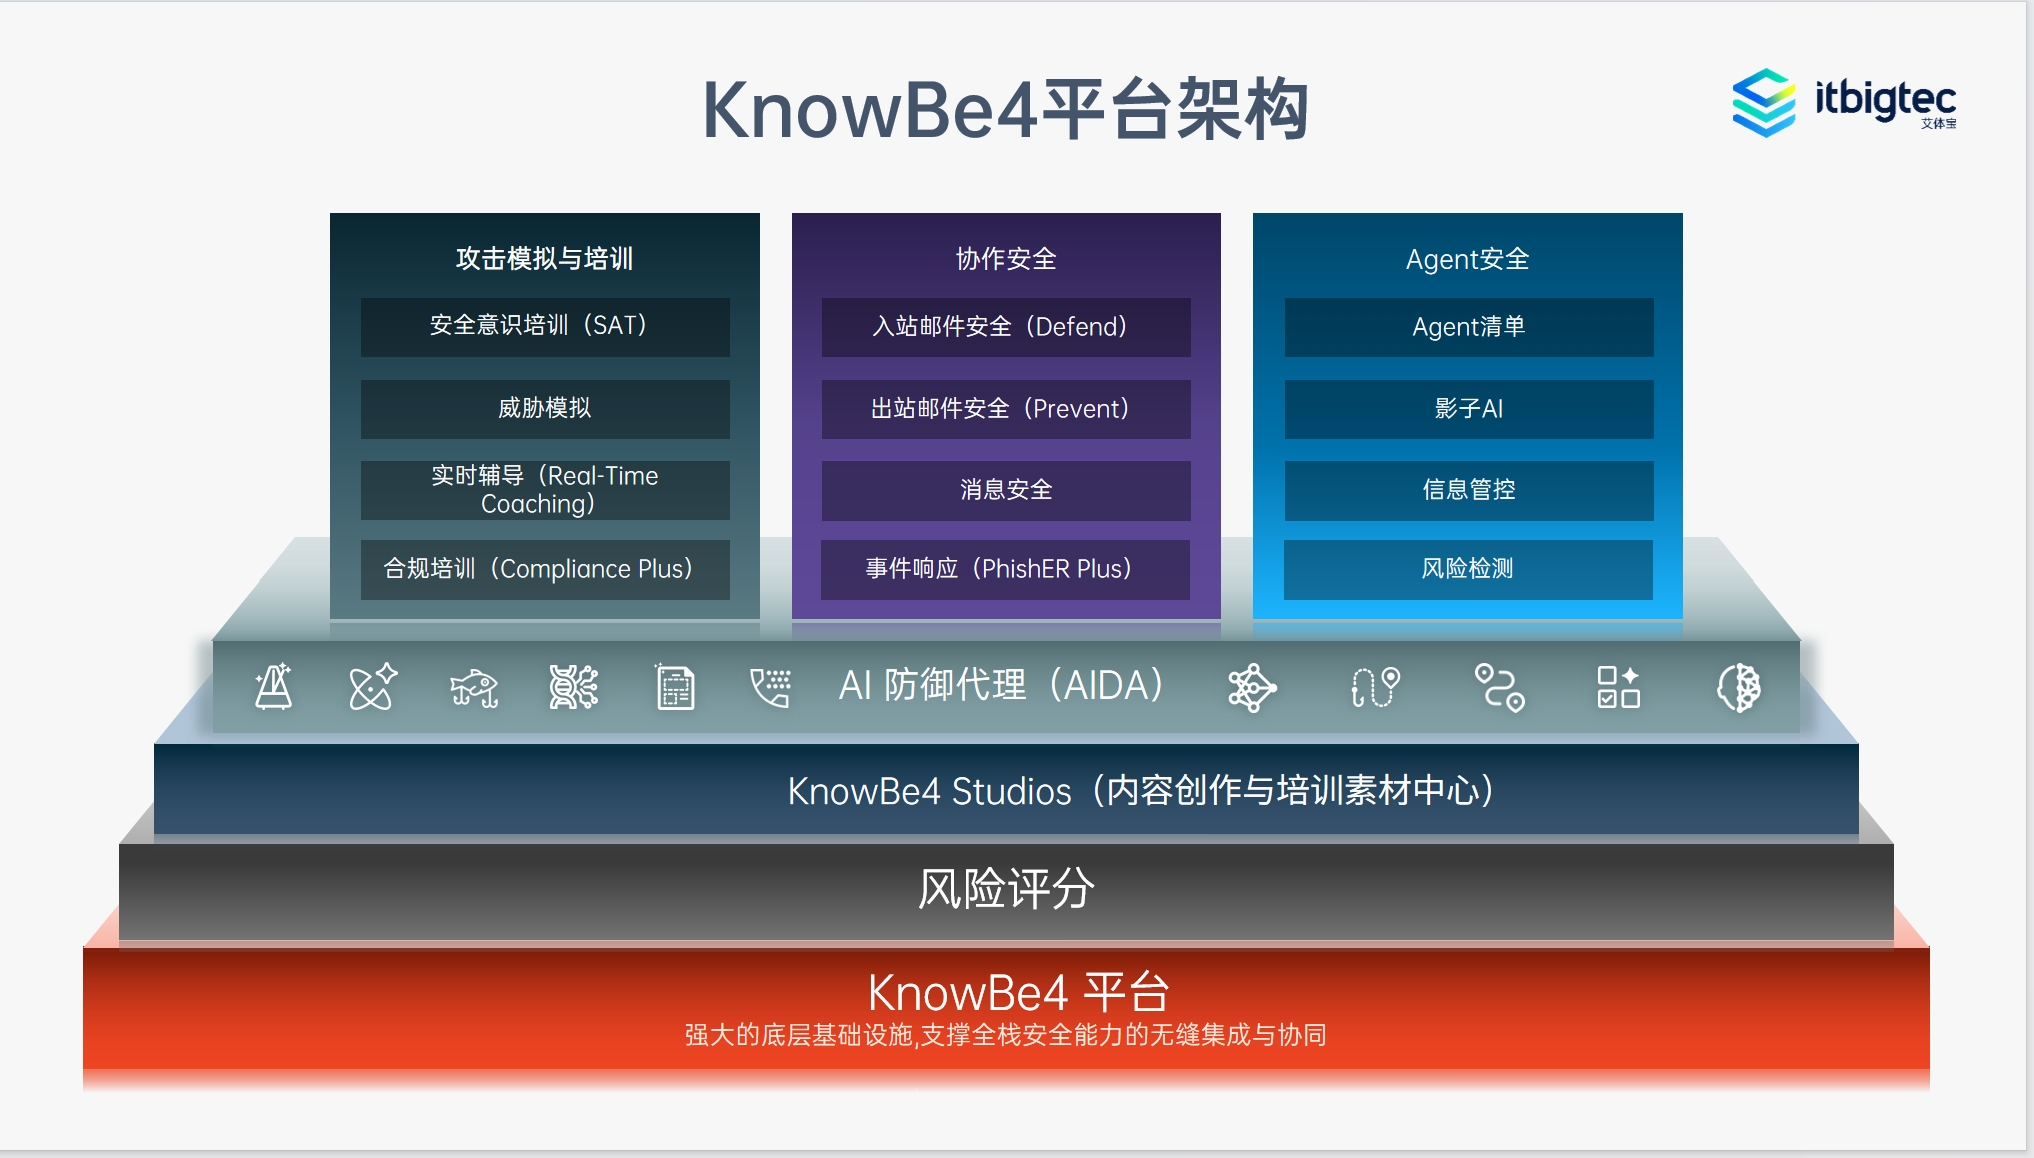Select the 入站邮件安全 (Defend) box
This screenshot has width=2034, height=1158.
(1006, 327)
